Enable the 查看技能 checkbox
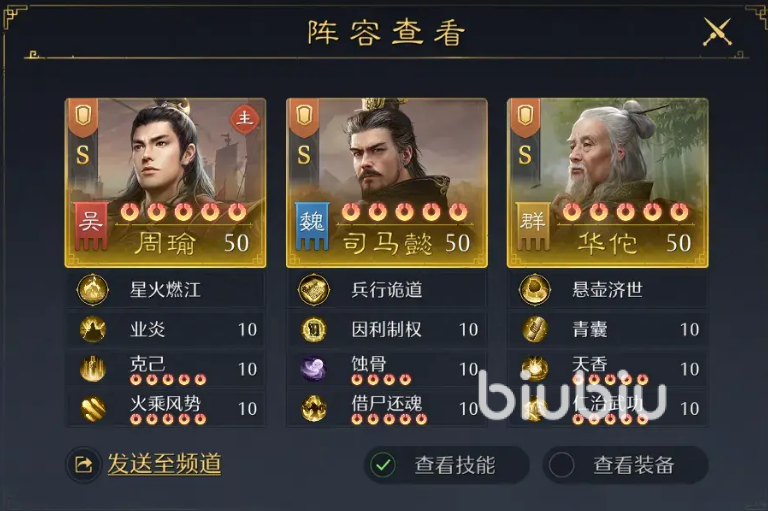768x511 pixels. (383, 465)
